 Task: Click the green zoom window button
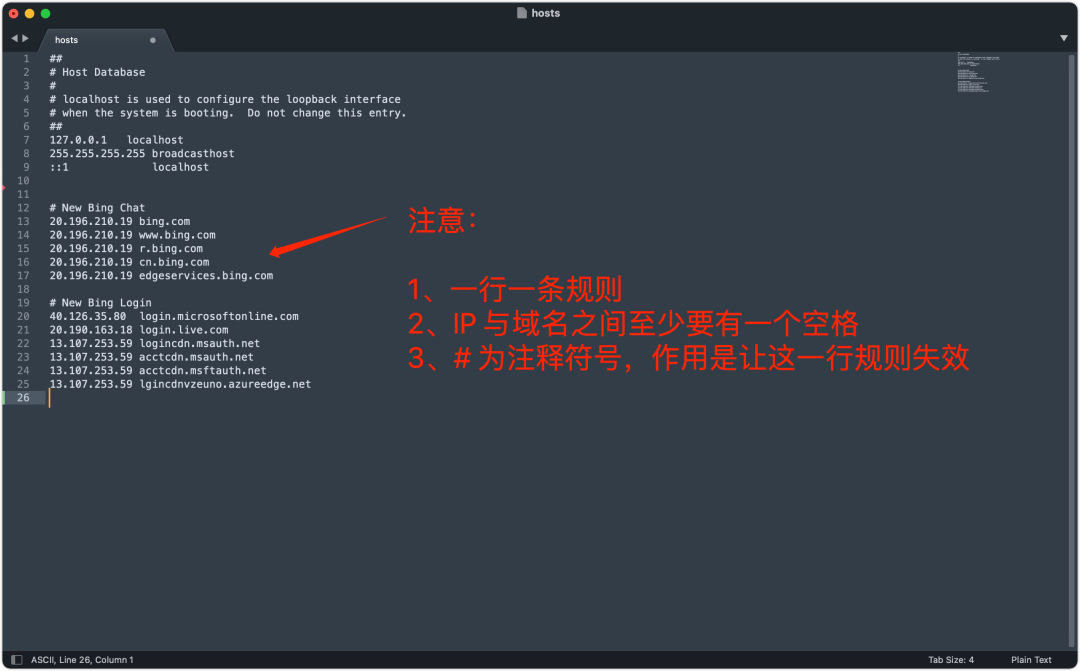tap(45, 13)
